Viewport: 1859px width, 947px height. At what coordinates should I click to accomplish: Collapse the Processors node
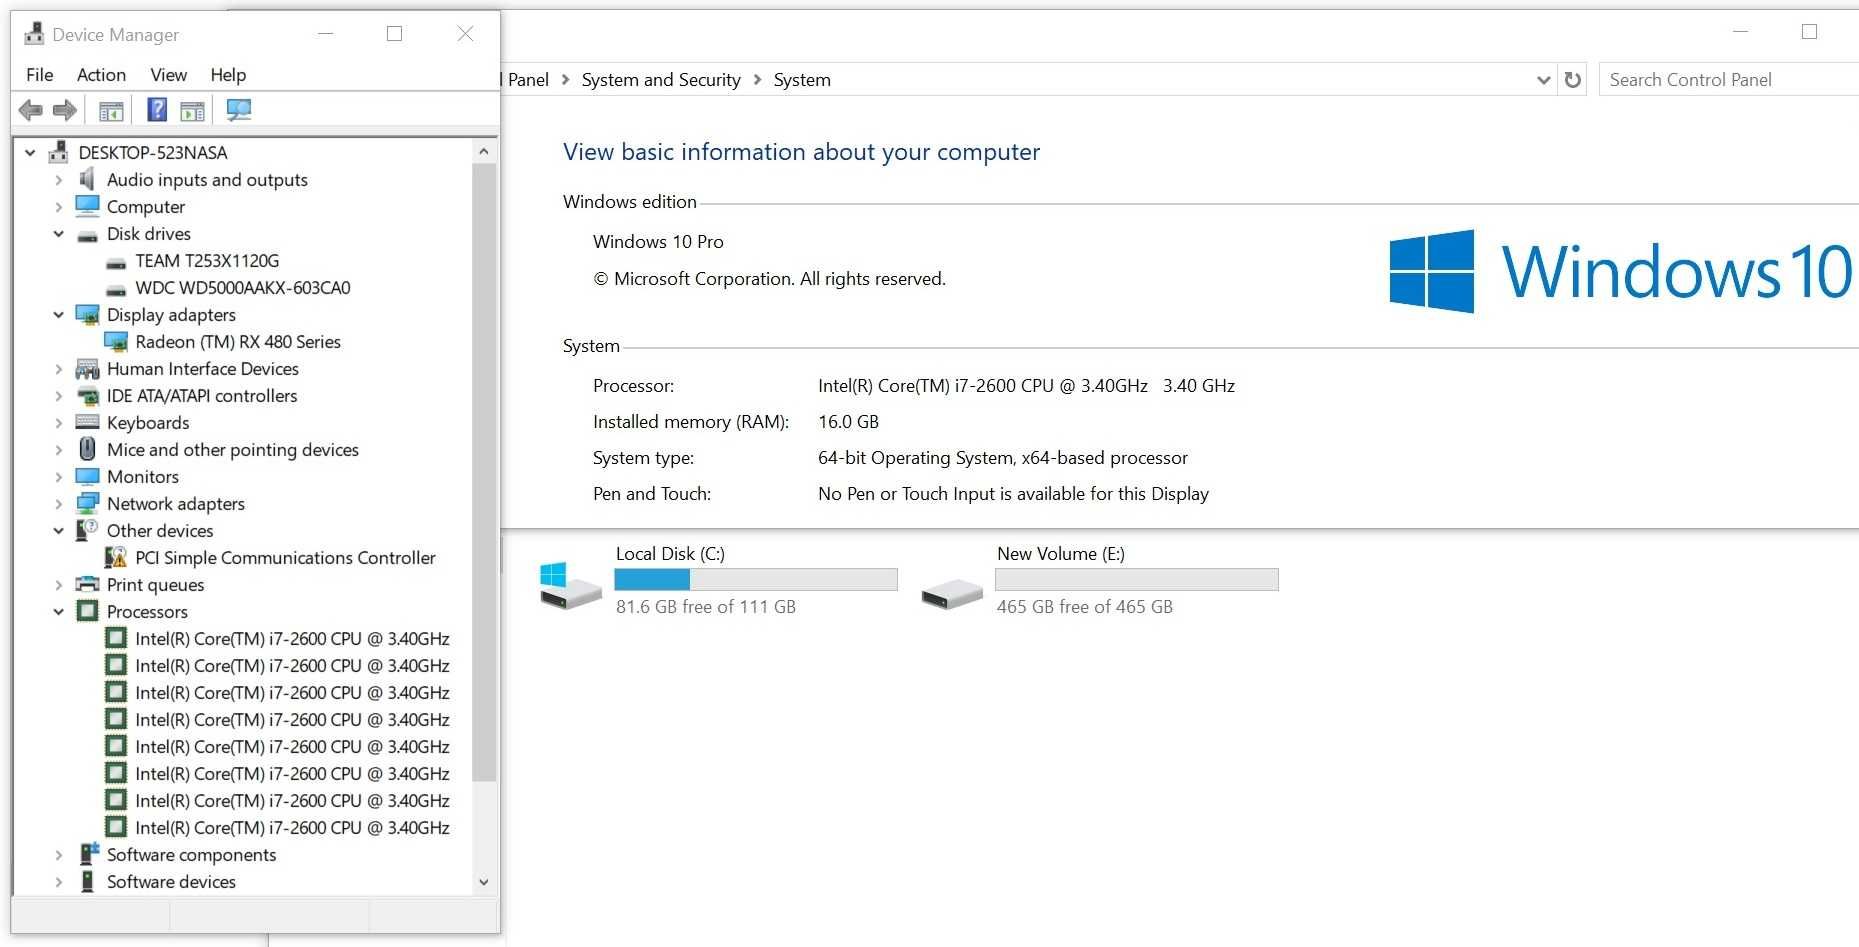59,612
